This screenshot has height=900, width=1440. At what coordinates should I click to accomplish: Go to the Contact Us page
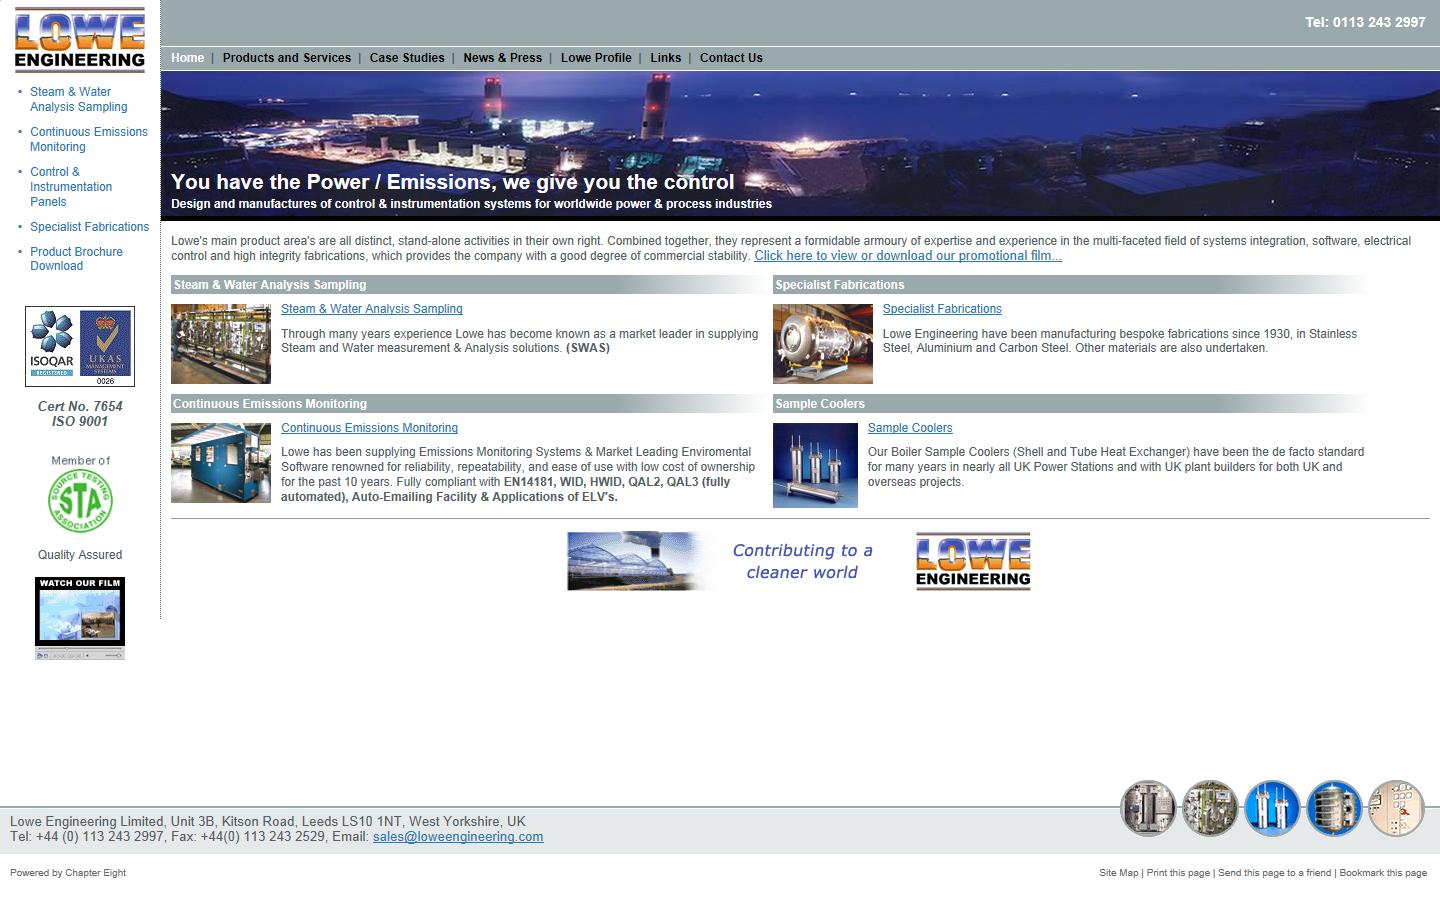pyautogui.click(x=731, y=58)
